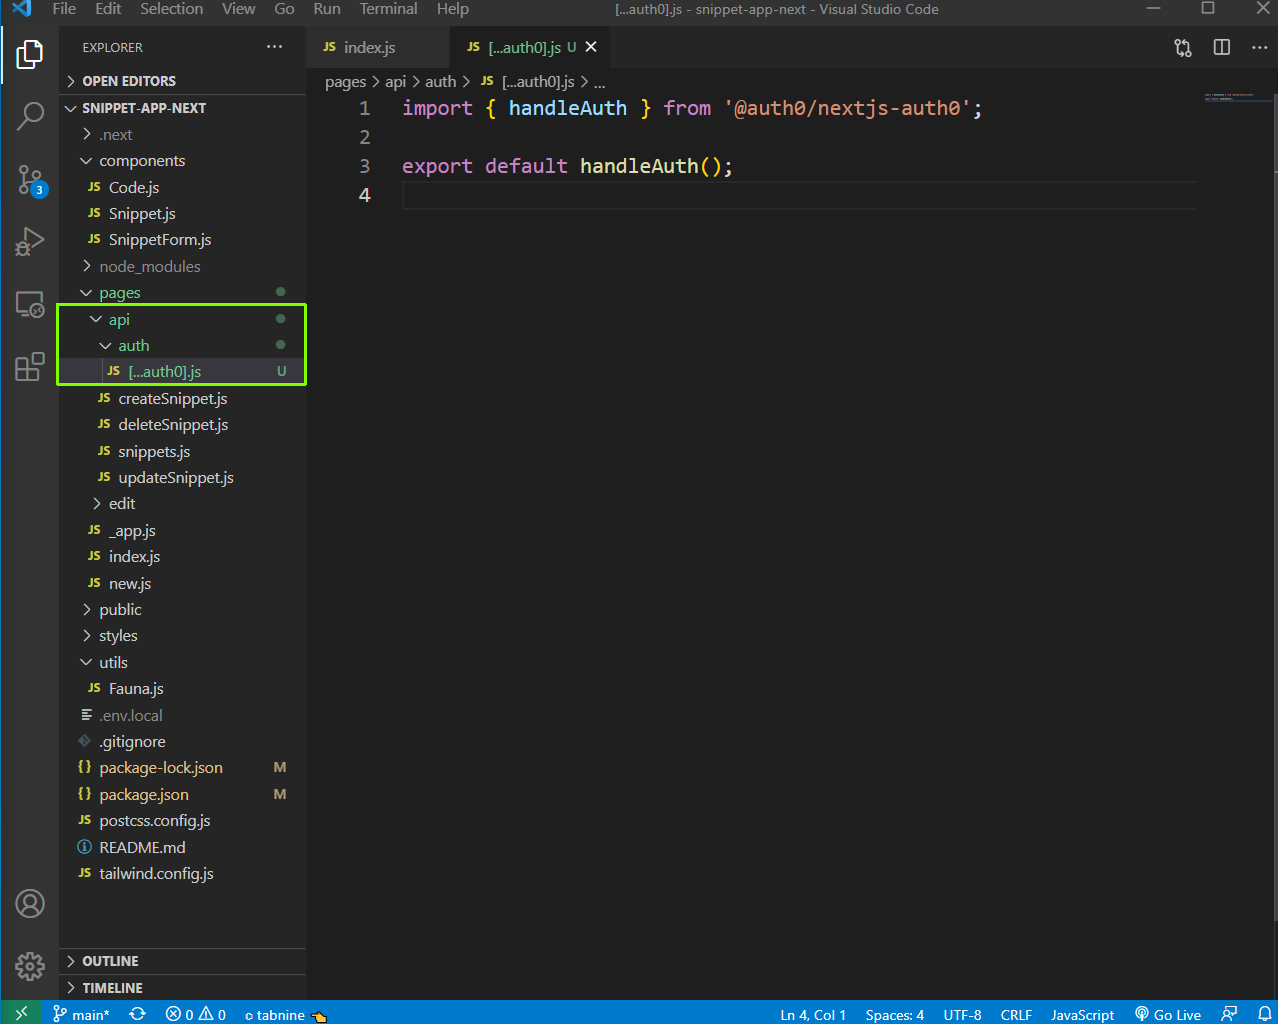This screenshot has width=1278, height=1024.
Task: Collapse the components folder
Action: click(182, 160)
